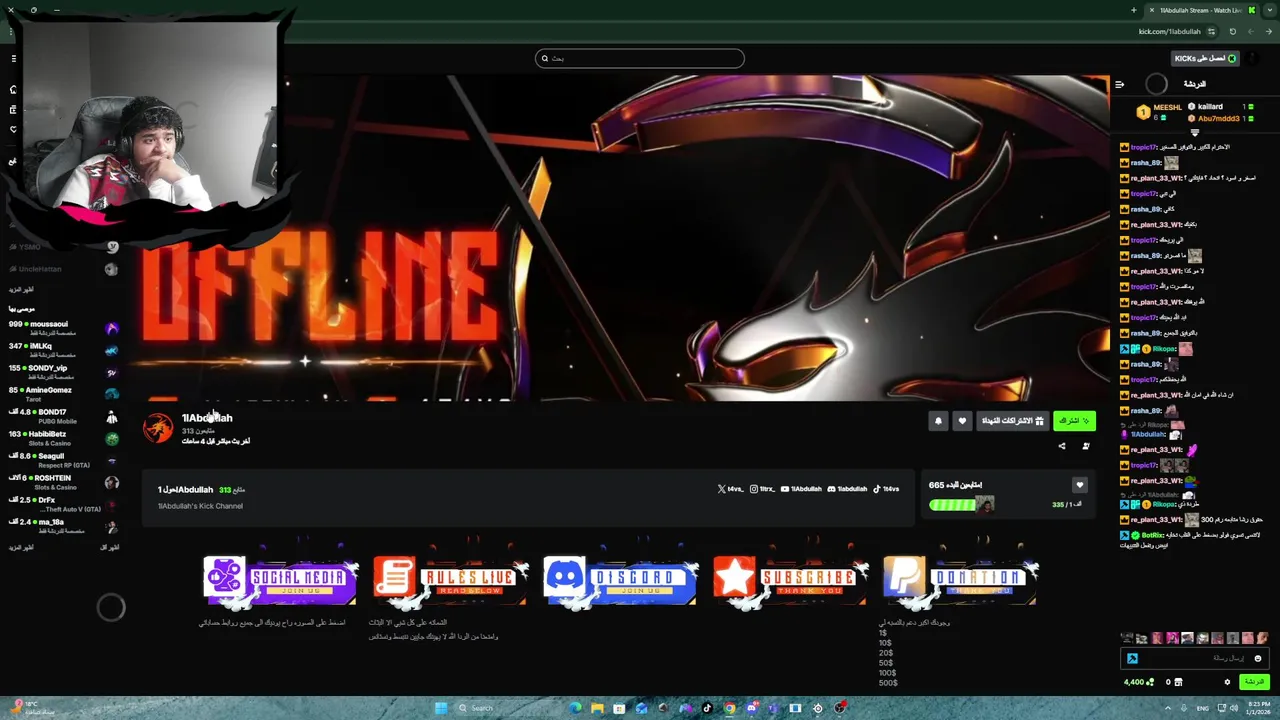Collapse the chat panel arrow icon
The image size is (1280, 720).
coord(1119,84)
